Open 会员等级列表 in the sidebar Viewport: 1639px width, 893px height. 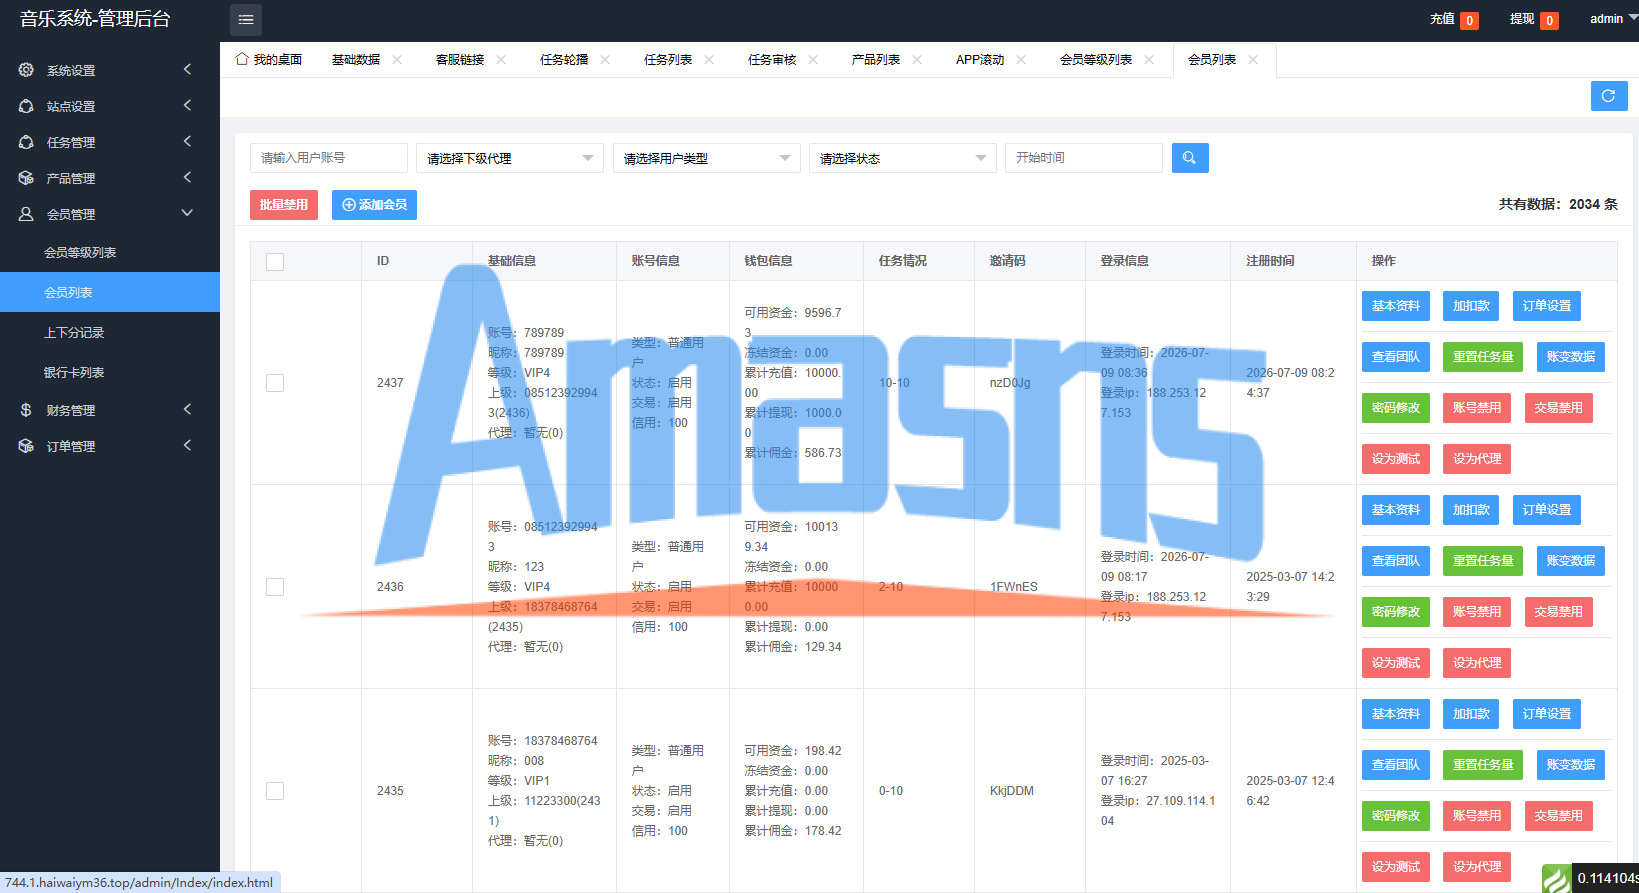click(x=110, y=252)
